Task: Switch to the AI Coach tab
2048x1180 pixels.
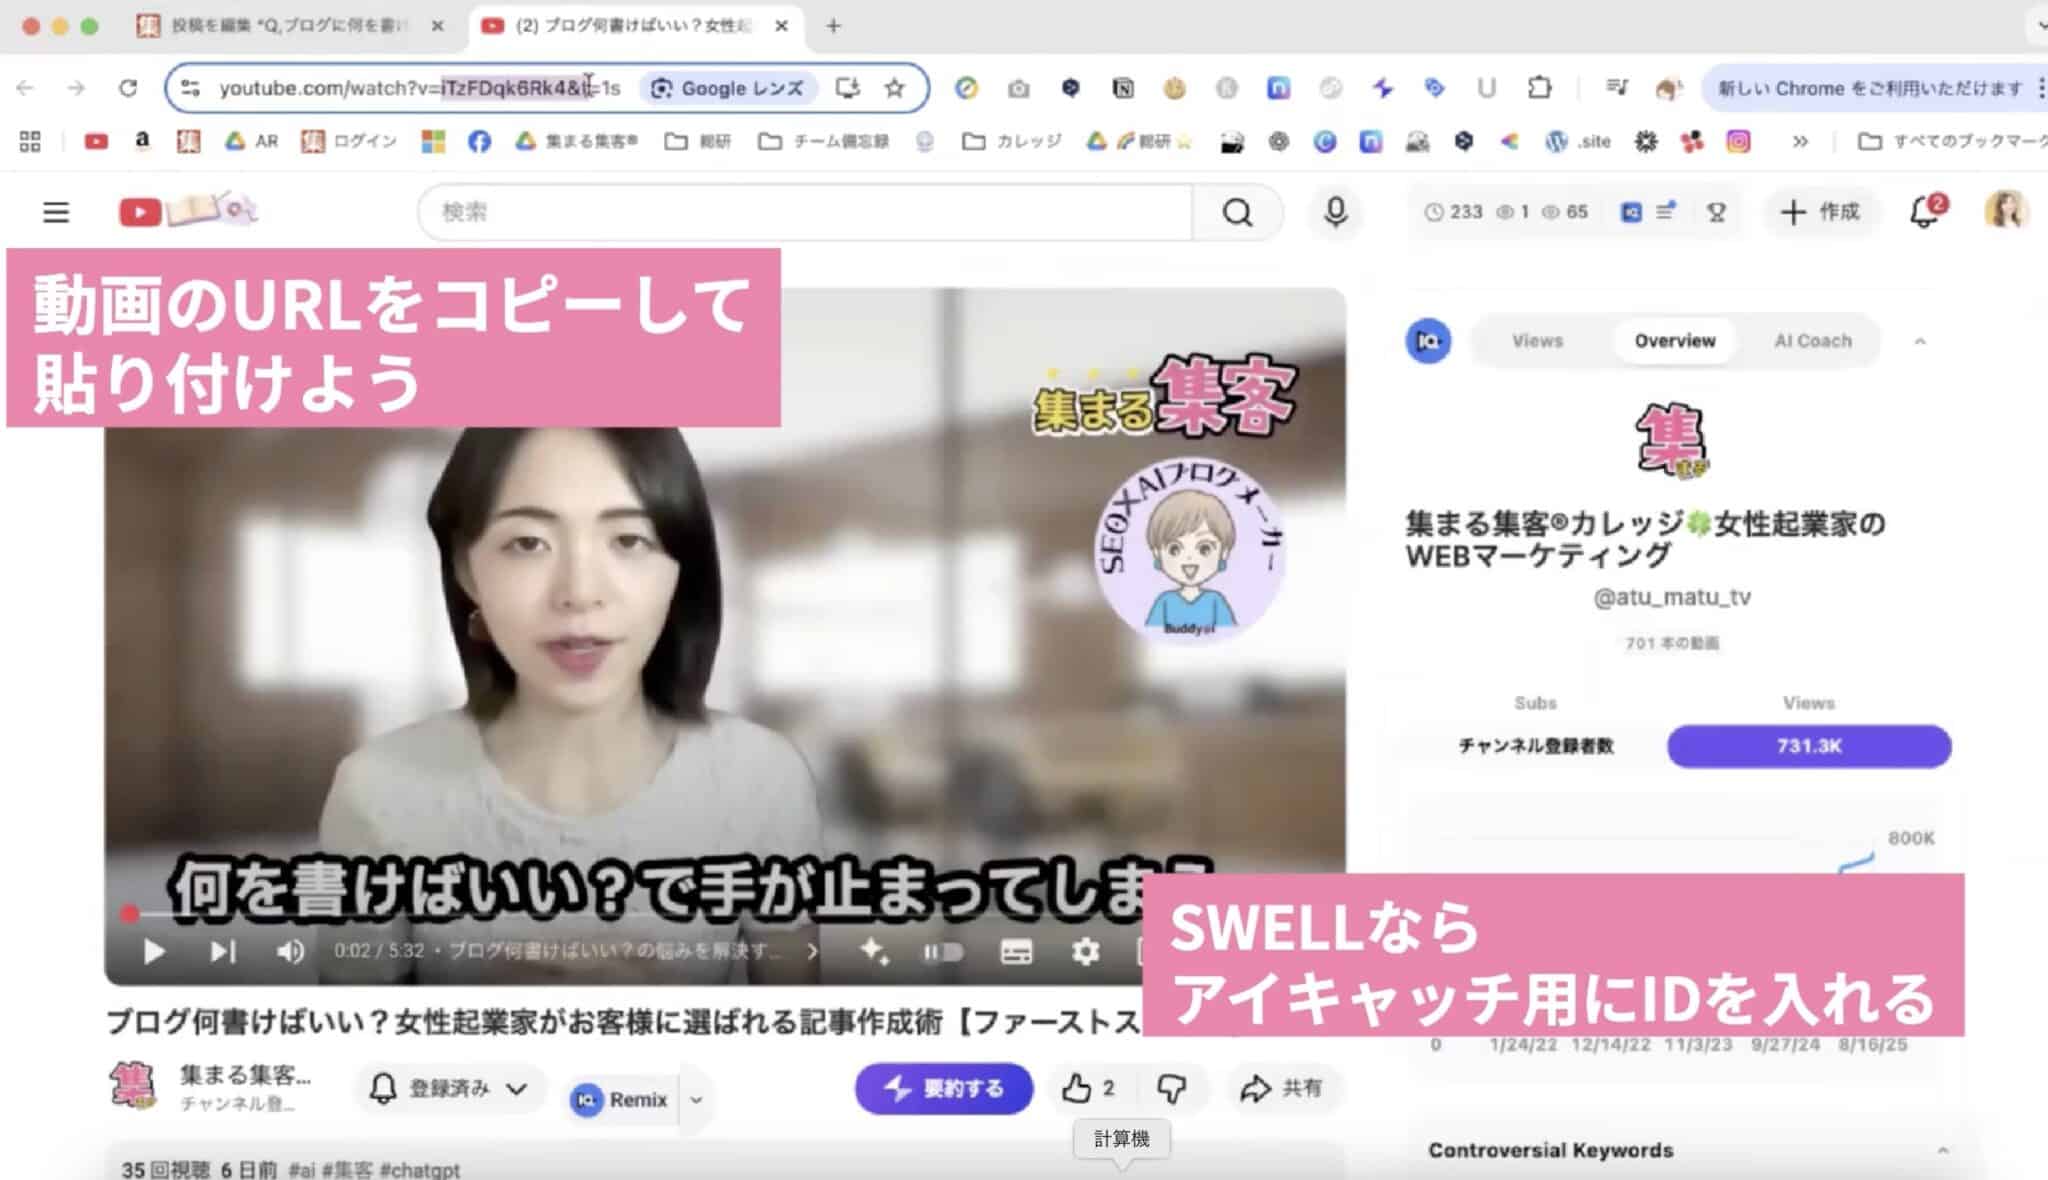Action: [x=1812, y=341]
